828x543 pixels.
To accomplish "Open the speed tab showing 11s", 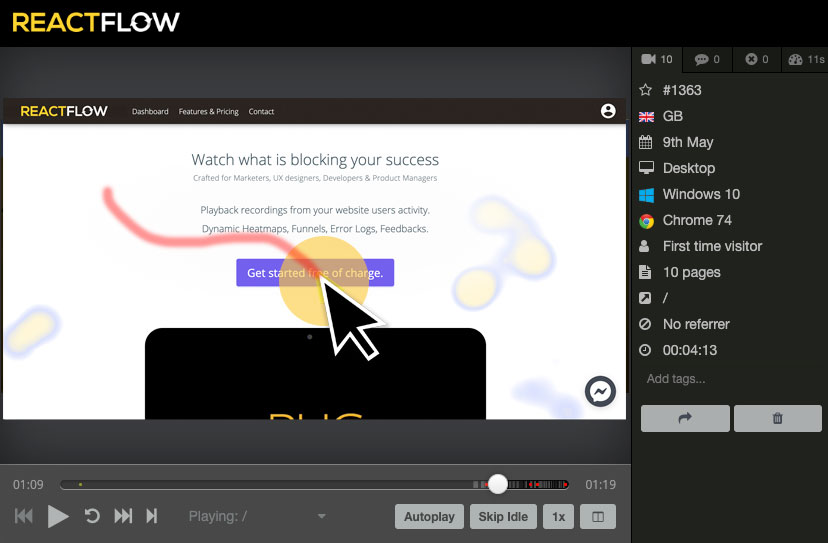I will [x=805, y=60].
